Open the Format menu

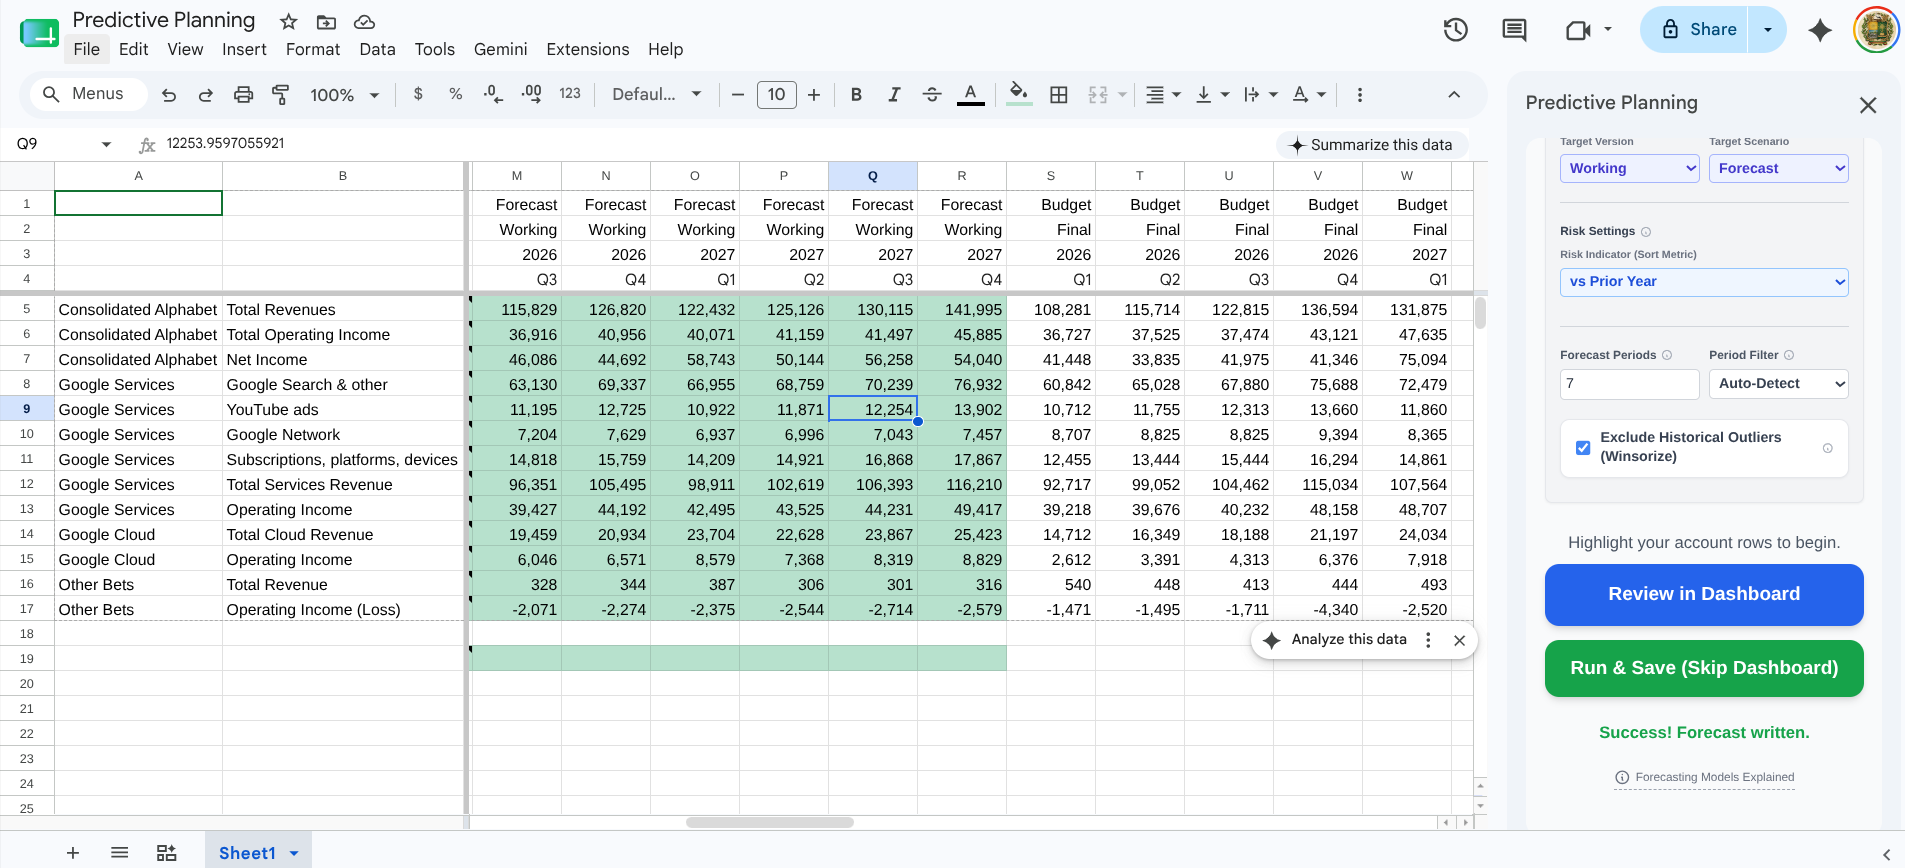click(x=313, y=49)
